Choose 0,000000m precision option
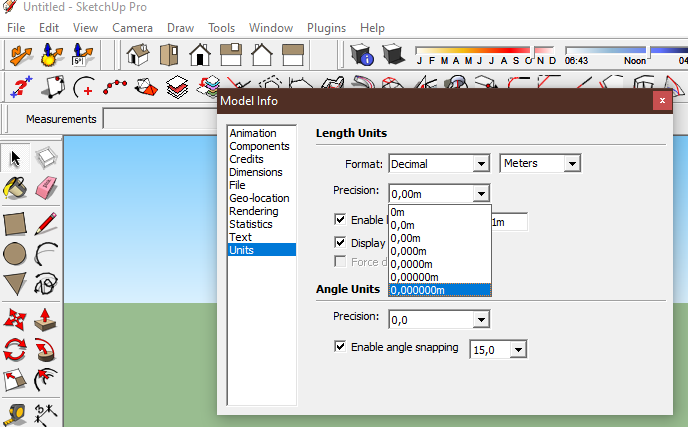This screenshot has height=427, width=688. pyautogui.click(x=440, y=290)
